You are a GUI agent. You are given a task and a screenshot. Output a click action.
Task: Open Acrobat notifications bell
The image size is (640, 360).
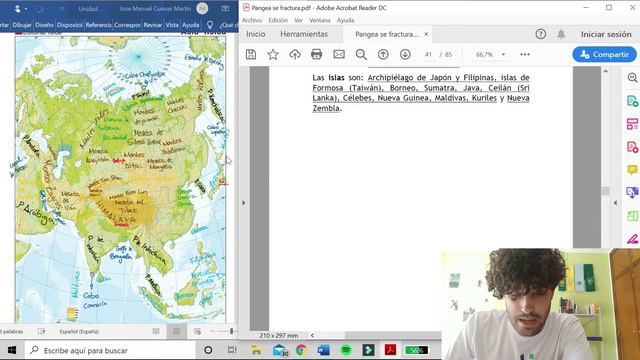(x=562, y=34)
